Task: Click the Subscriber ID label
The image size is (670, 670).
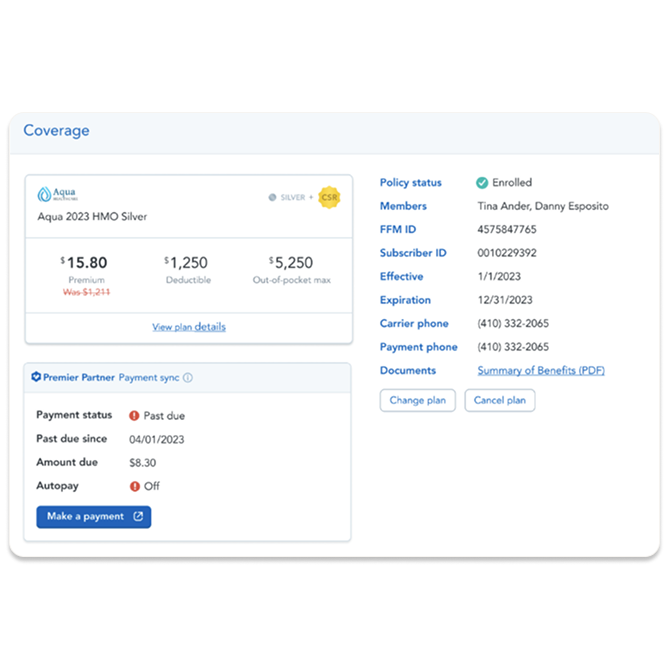Action: [x=413, y=253]
